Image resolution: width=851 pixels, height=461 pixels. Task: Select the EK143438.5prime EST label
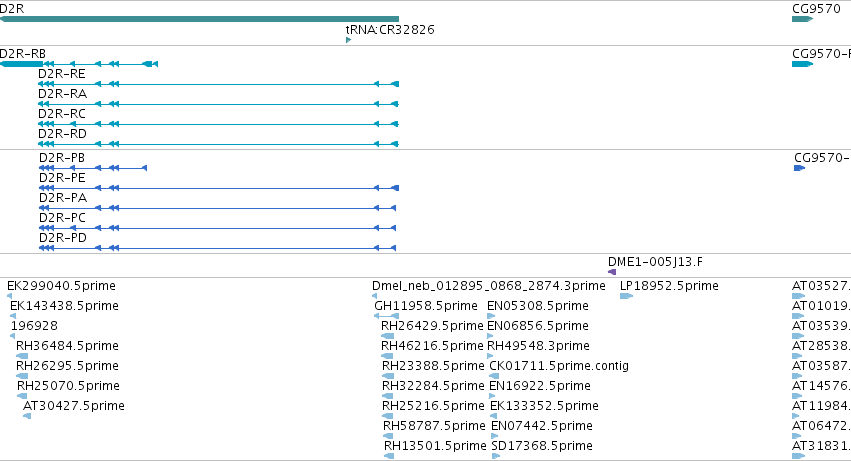click(x=64, y=306)
